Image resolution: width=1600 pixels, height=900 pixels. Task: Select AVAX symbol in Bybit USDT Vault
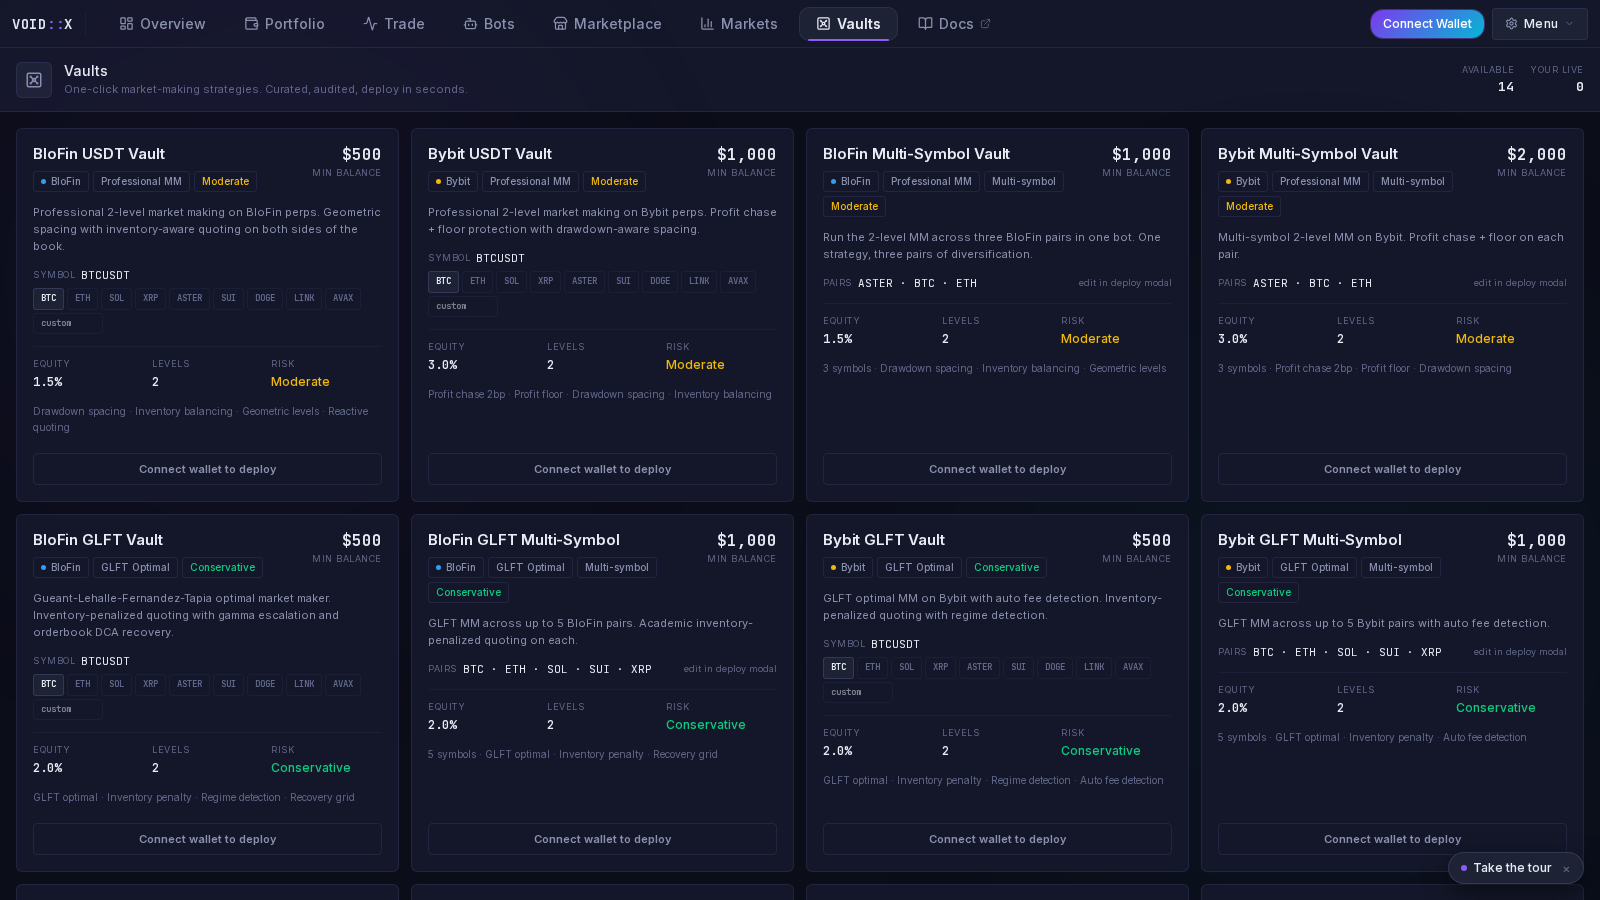pos(738,281)
